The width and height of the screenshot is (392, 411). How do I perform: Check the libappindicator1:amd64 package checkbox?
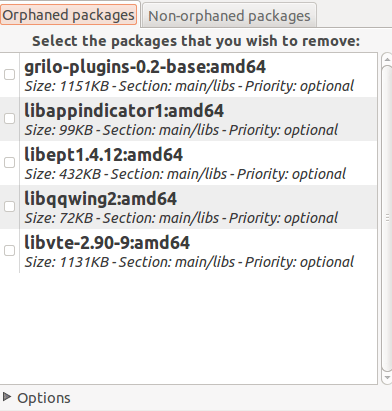tap(9, 118)
